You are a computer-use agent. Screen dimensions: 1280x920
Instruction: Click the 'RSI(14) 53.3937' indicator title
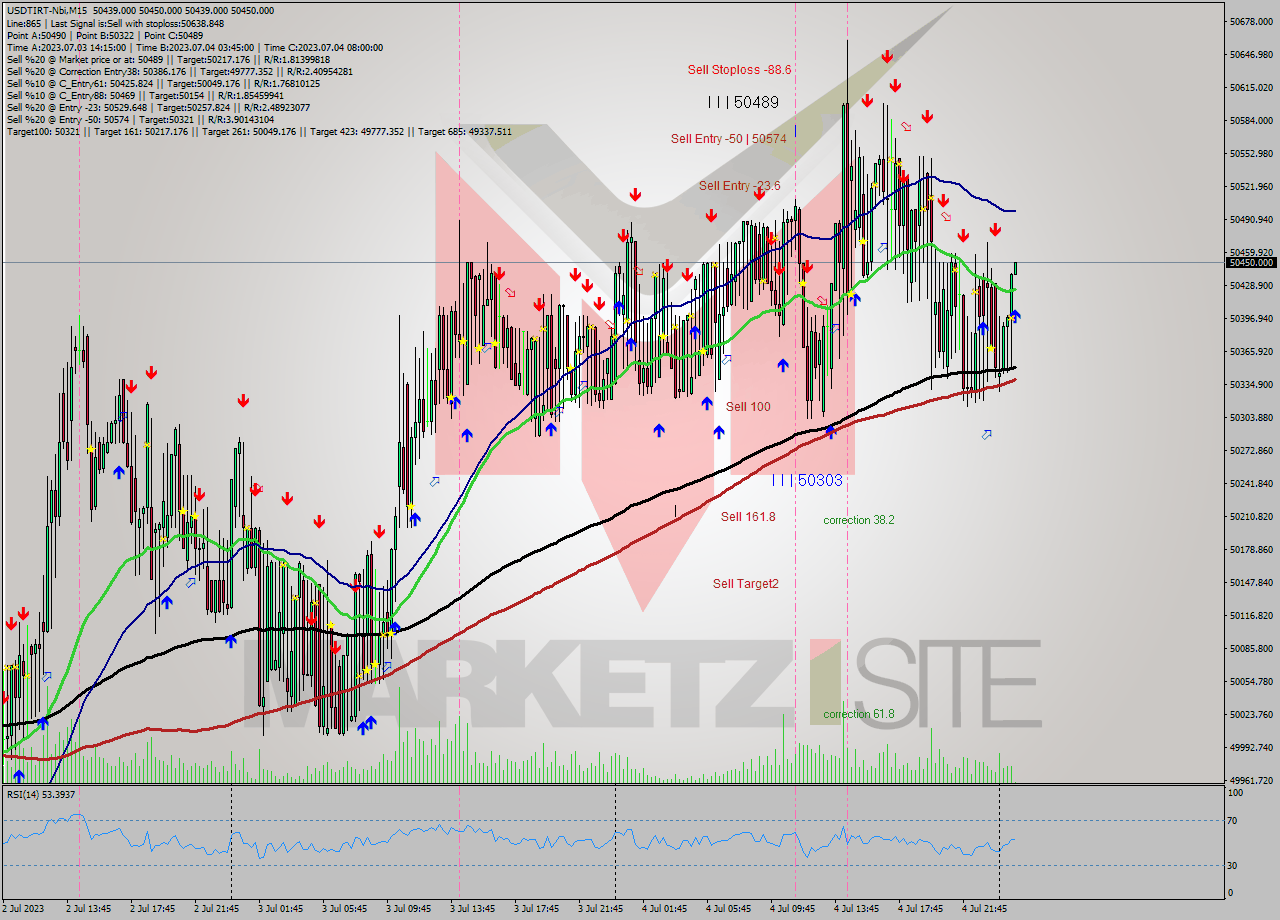click(x=42, y=794)
